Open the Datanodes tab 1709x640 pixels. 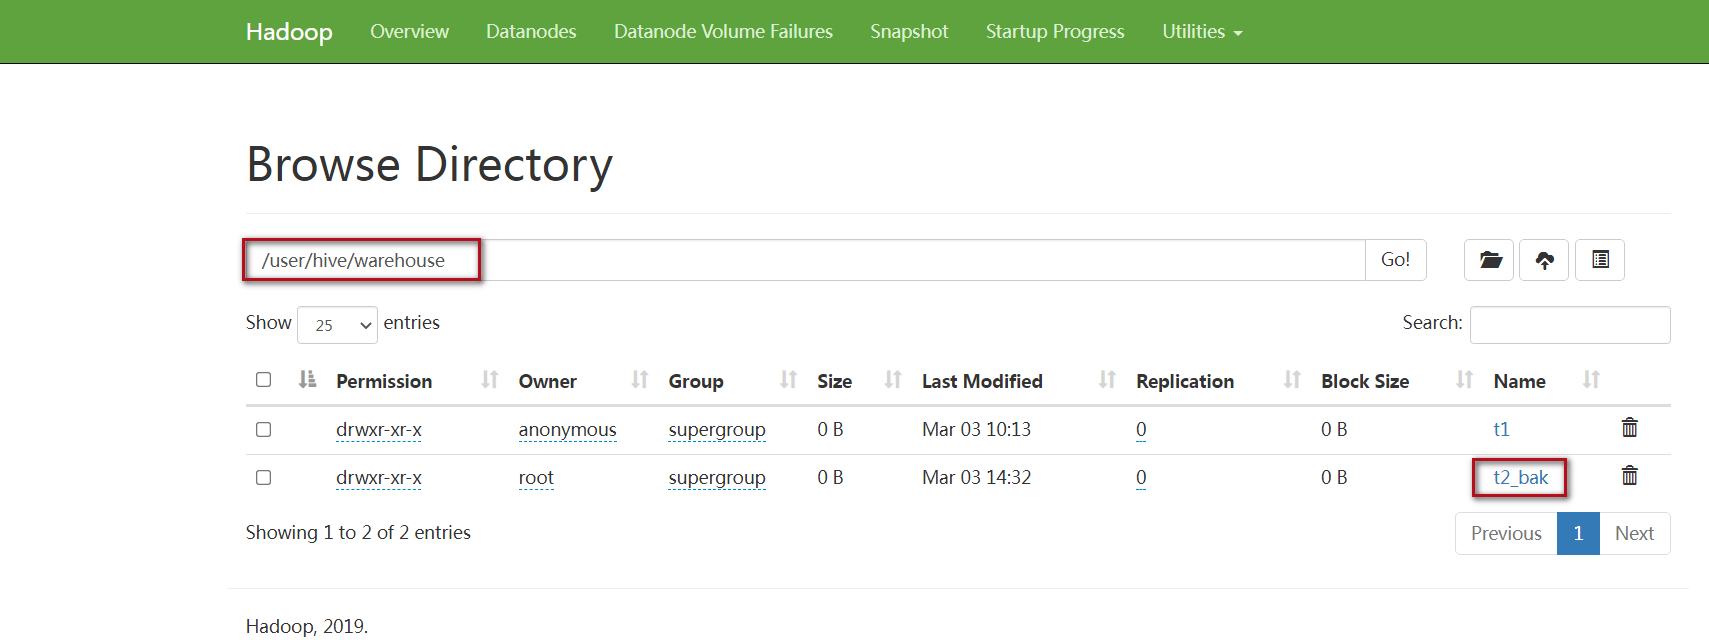click(531, 32)
